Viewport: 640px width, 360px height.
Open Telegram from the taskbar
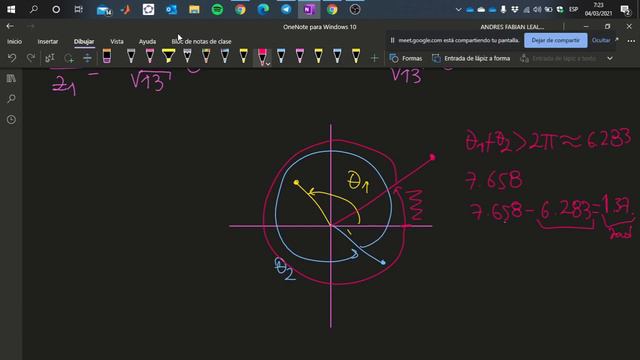[286, 9]
